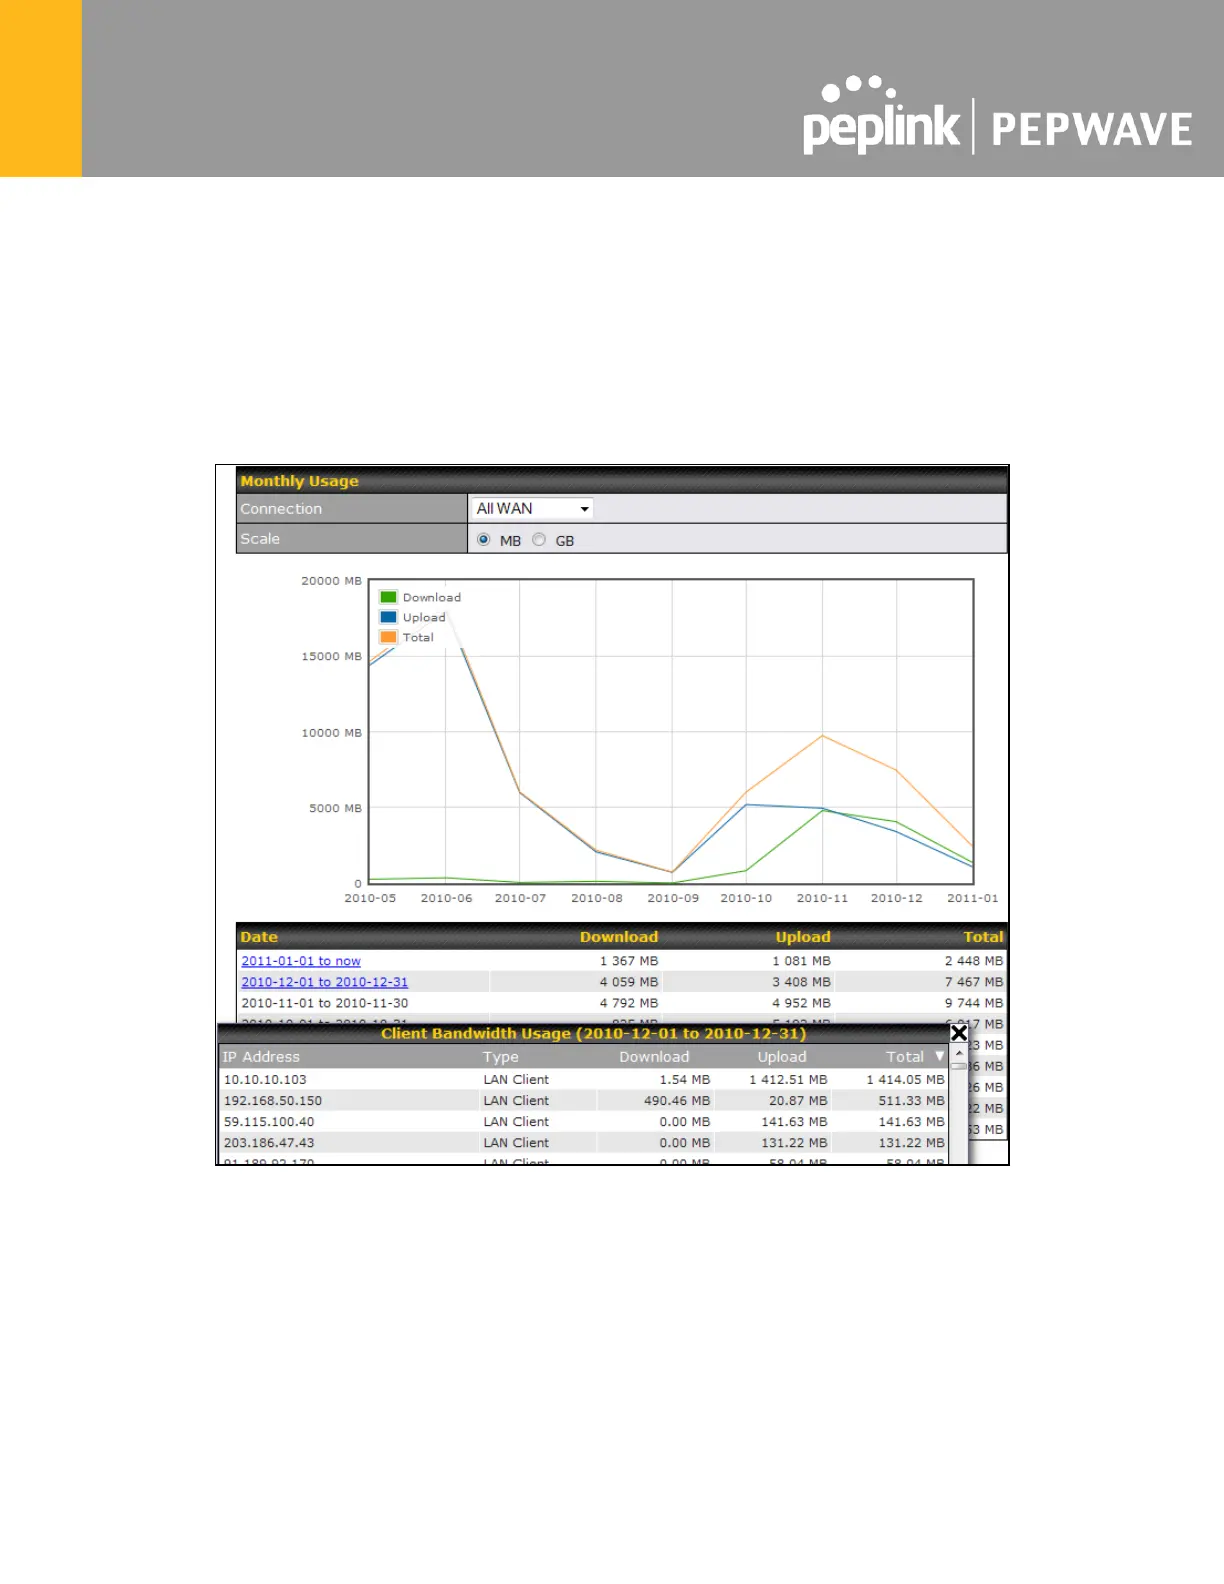Screen dimensions: 1224x1584
Task: Open the 2010-12-01 to 2010-12-31 link
Action: click(x=325, y=982)
